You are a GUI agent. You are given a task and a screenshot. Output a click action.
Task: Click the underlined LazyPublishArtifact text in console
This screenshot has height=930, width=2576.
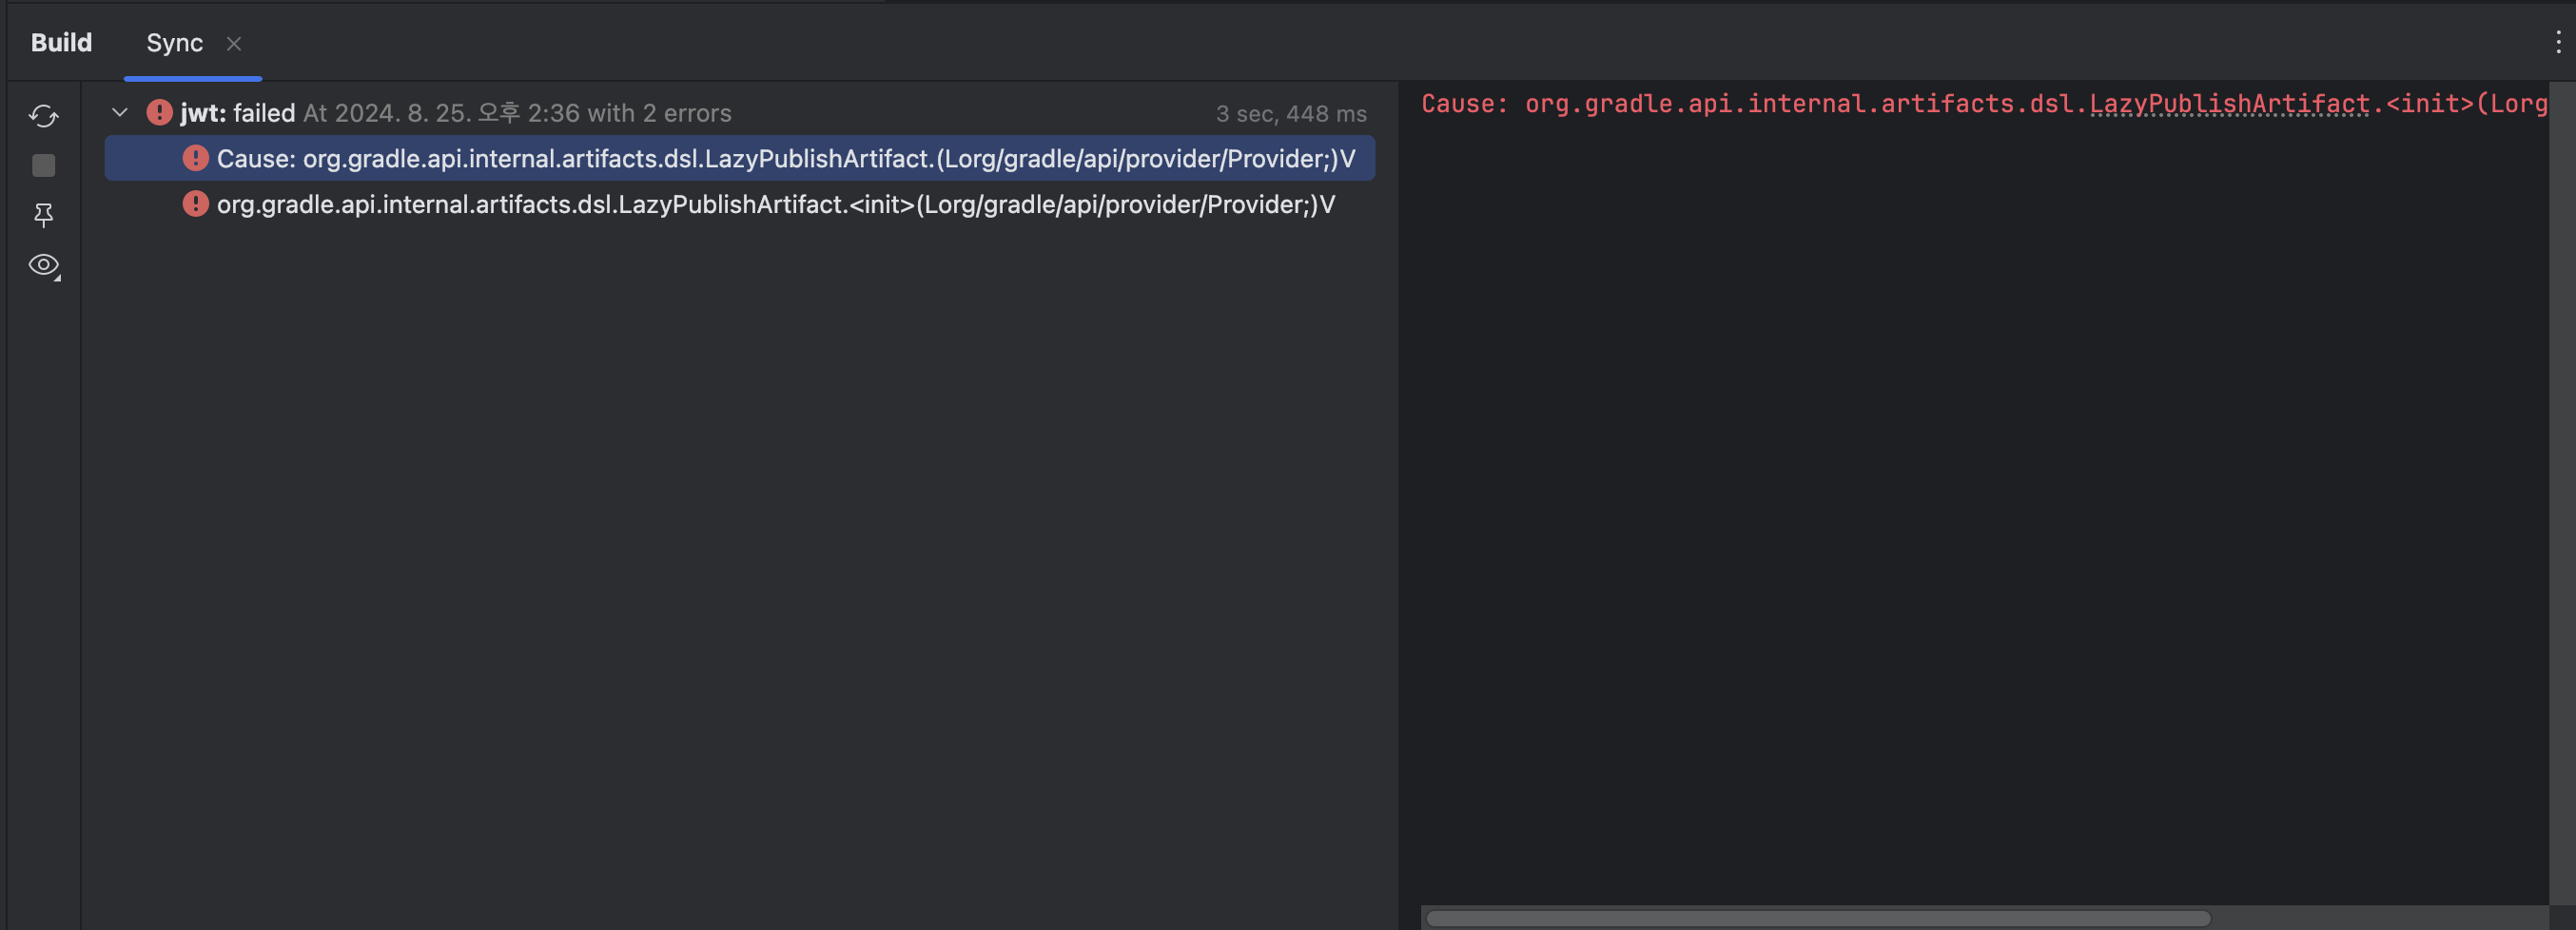tap(2229, 104)
